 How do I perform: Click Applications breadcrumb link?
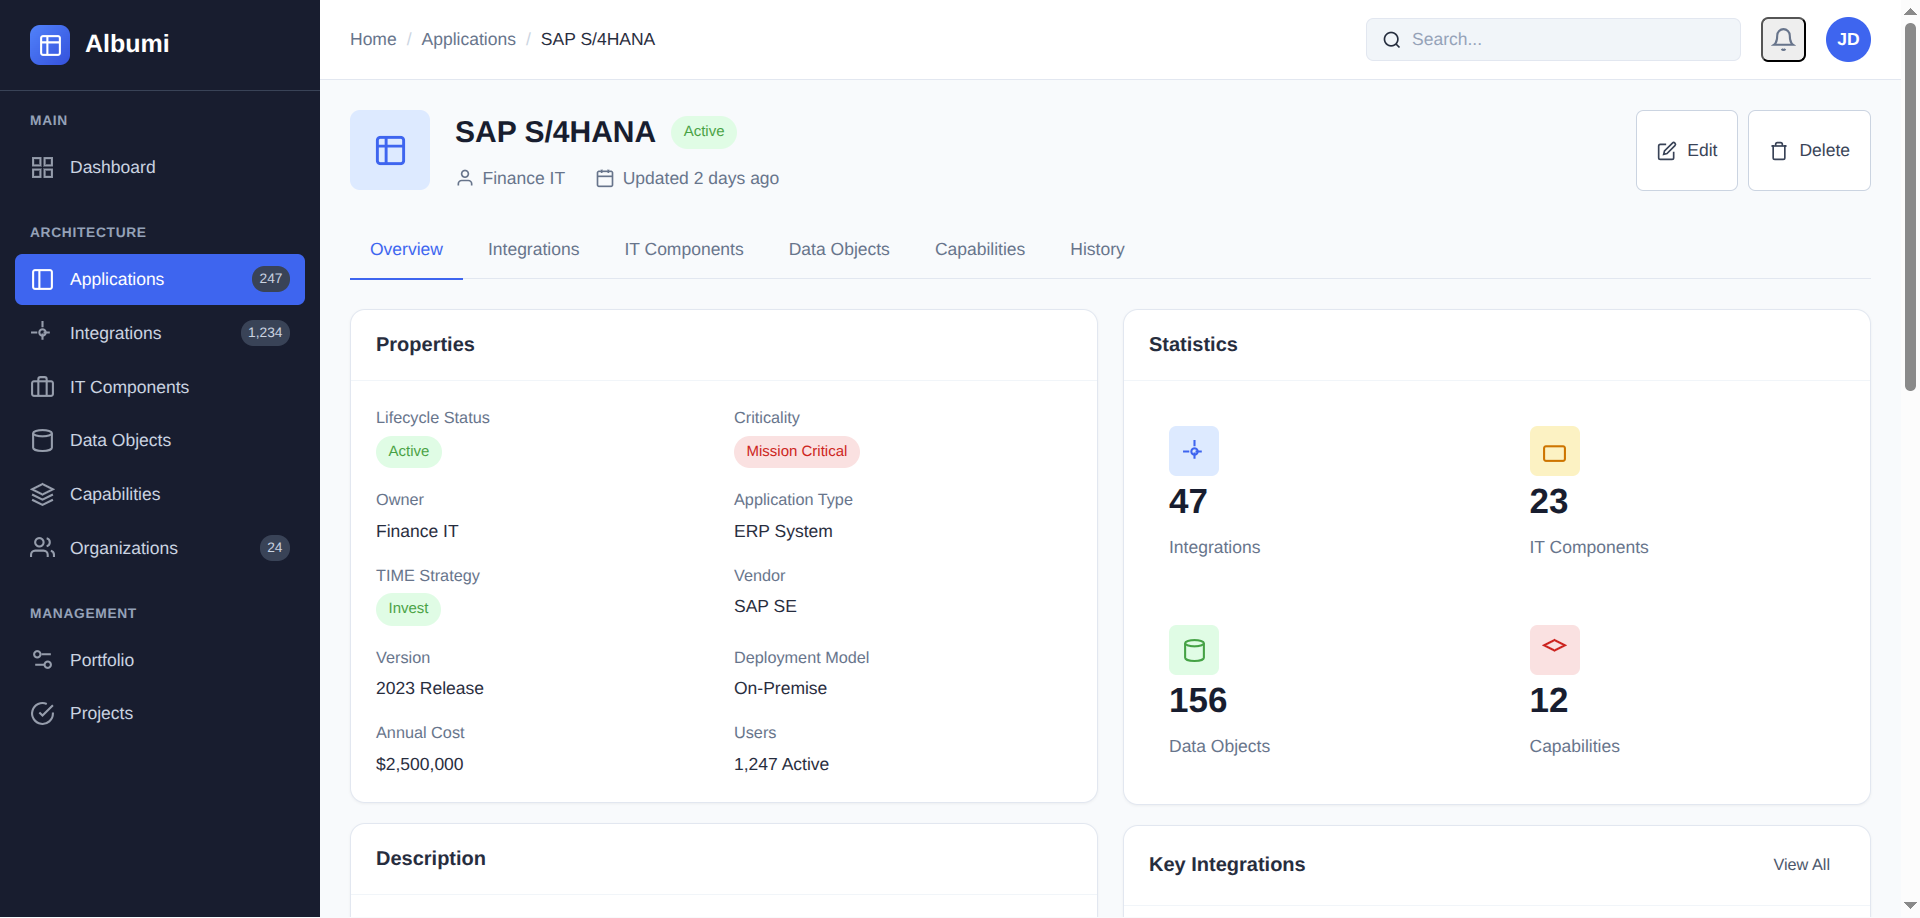point(468,39)
